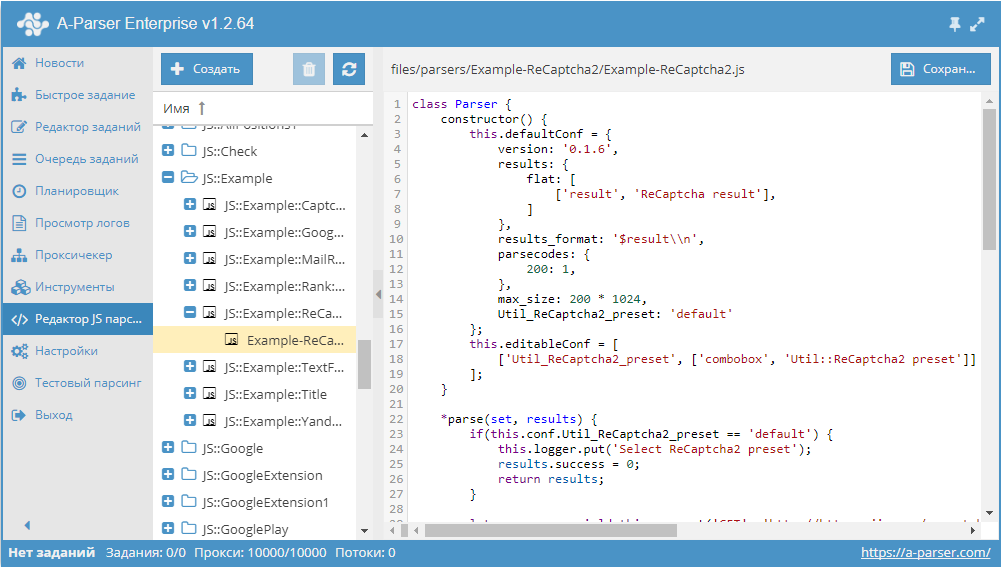
Task: Expand the JS::Example::Title node
Action: (190, 394)
